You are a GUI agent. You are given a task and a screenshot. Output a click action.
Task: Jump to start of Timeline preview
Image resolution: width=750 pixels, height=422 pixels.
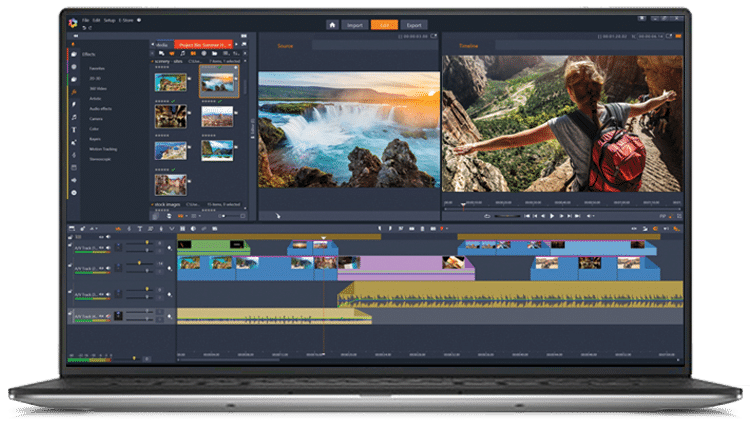tap(527, 216)
